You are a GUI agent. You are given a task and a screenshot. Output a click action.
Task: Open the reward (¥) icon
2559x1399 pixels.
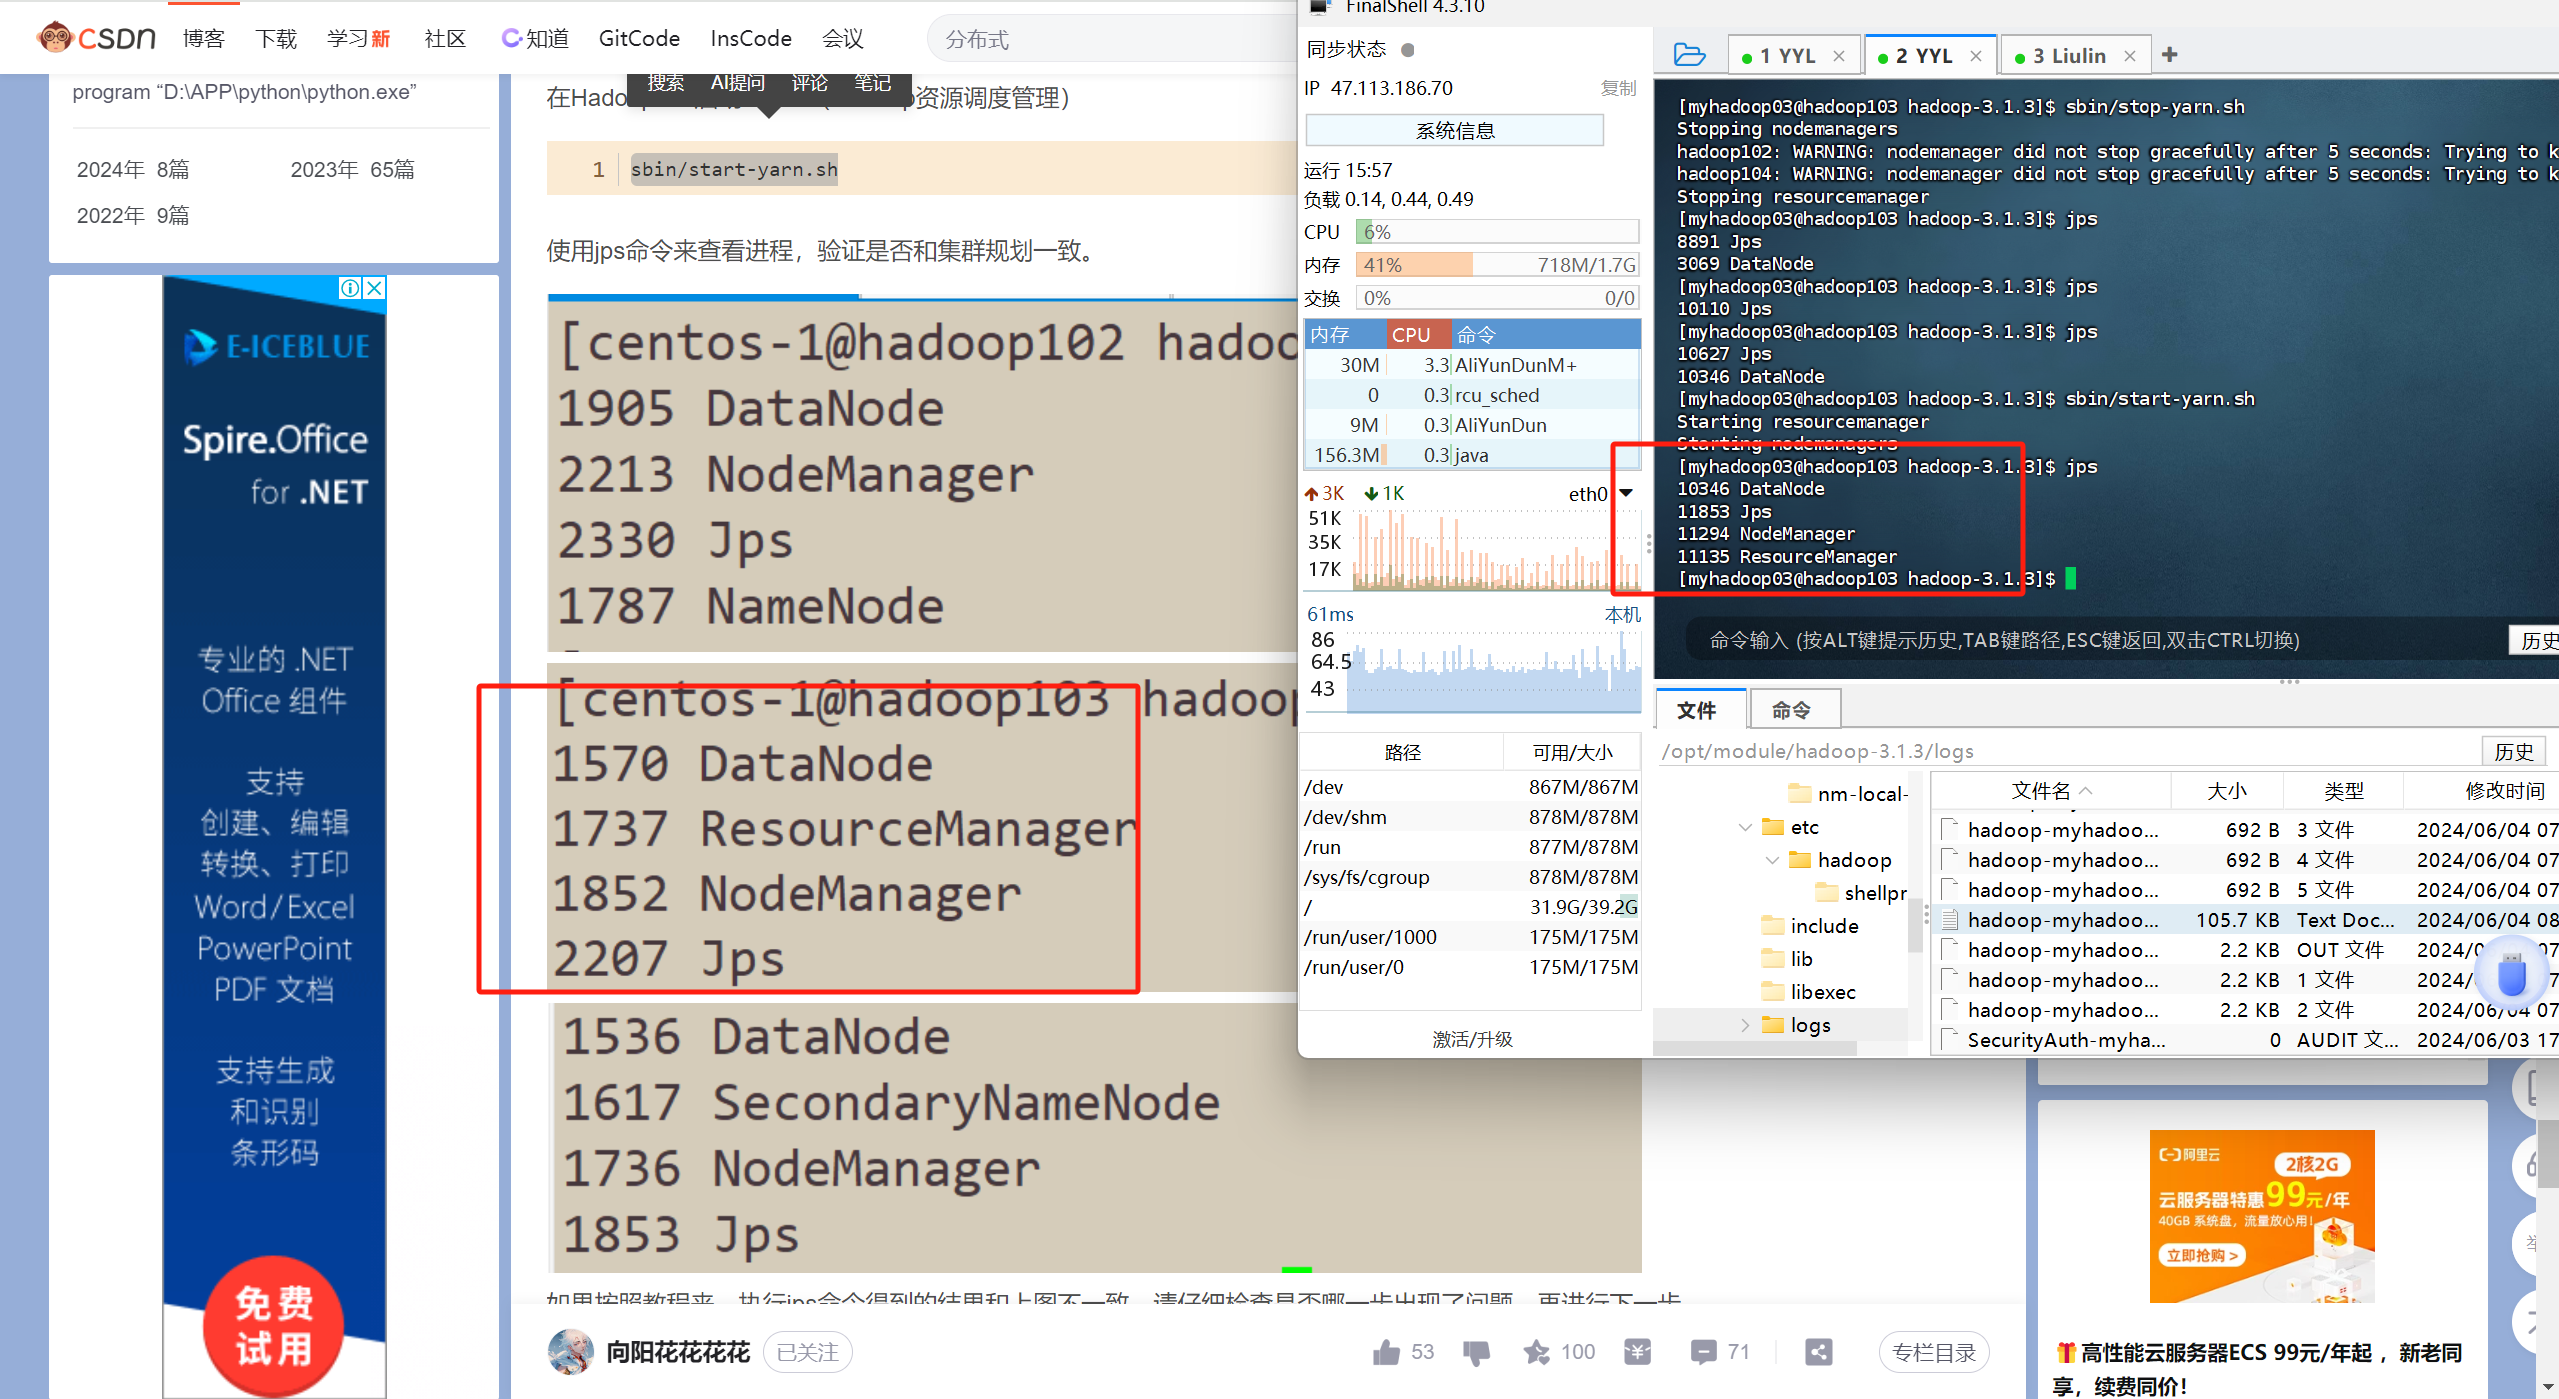pos(1637,1352)
